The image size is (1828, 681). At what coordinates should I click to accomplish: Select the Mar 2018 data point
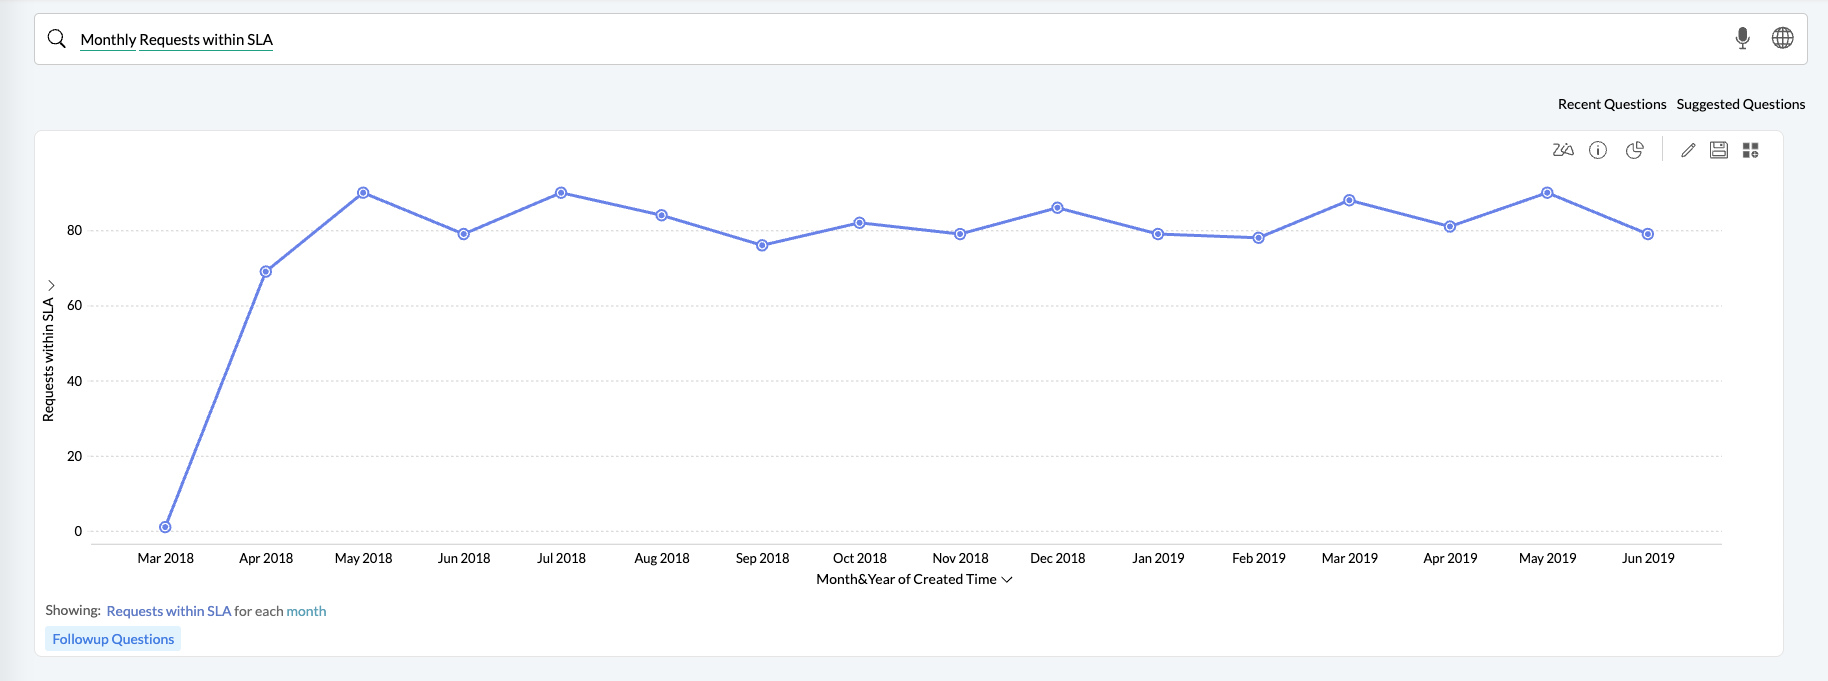[x=165, y=527]
